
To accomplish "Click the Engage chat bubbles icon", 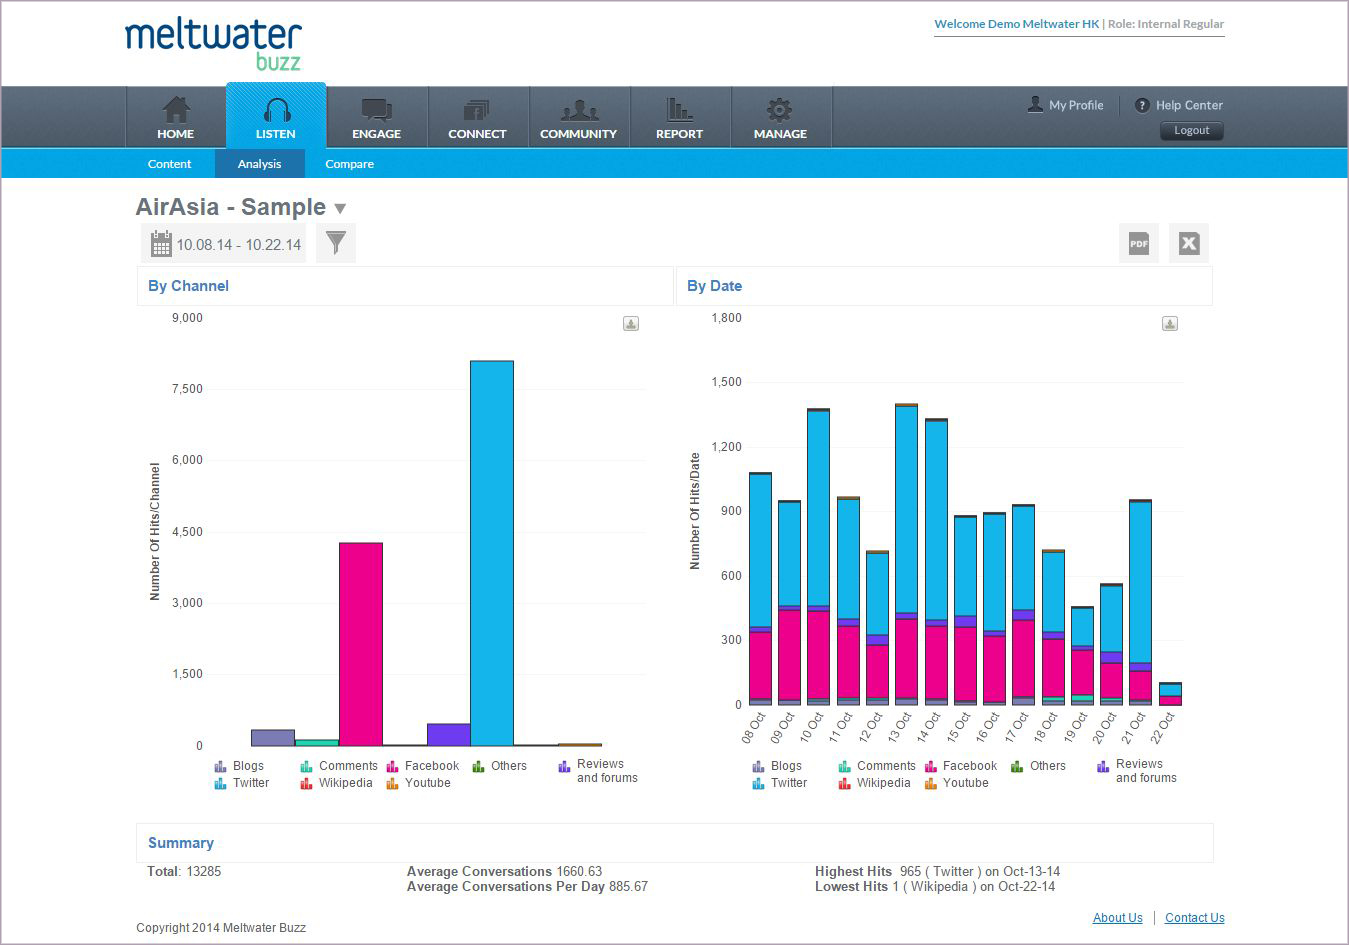I will pyautogui.click(x=376, y=110).
